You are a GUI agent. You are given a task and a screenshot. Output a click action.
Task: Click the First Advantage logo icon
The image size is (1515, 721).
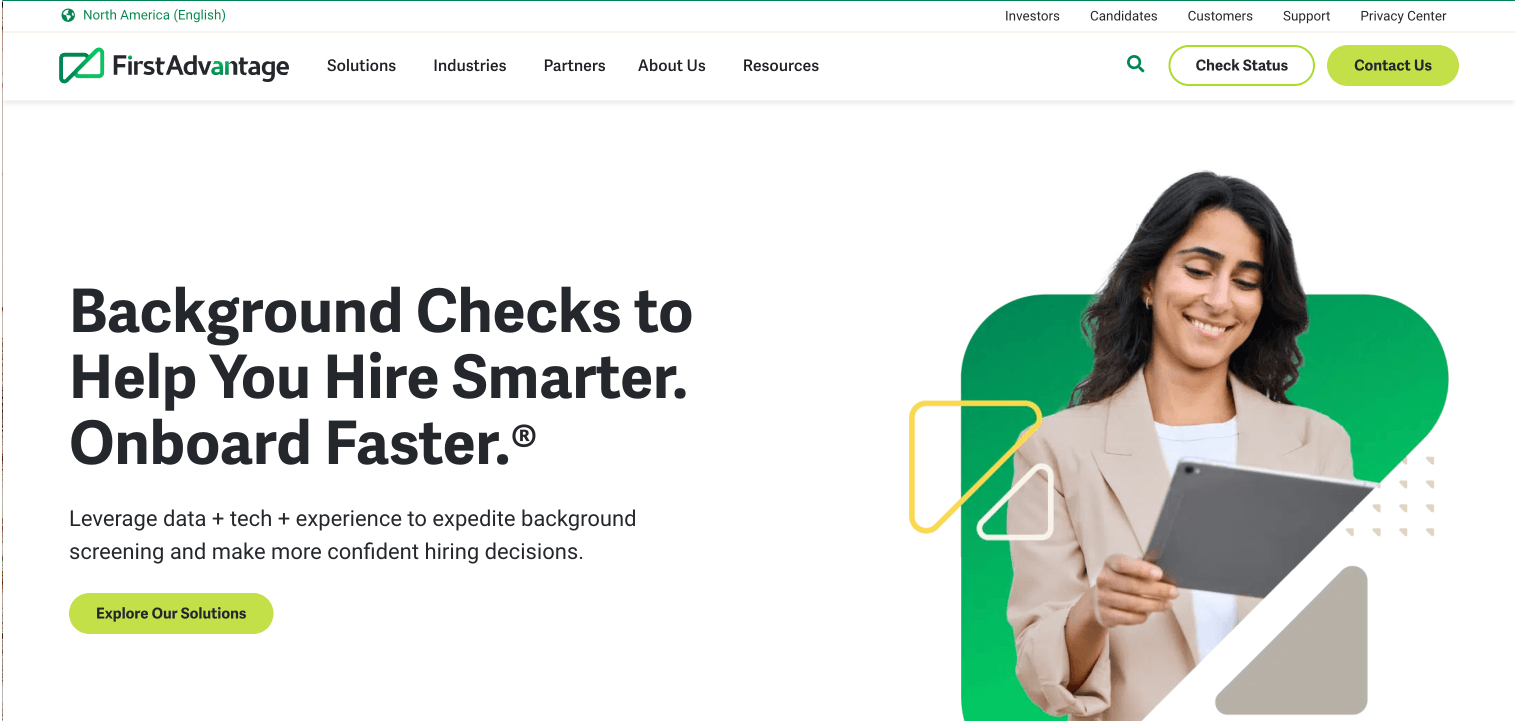click(81, 65)
